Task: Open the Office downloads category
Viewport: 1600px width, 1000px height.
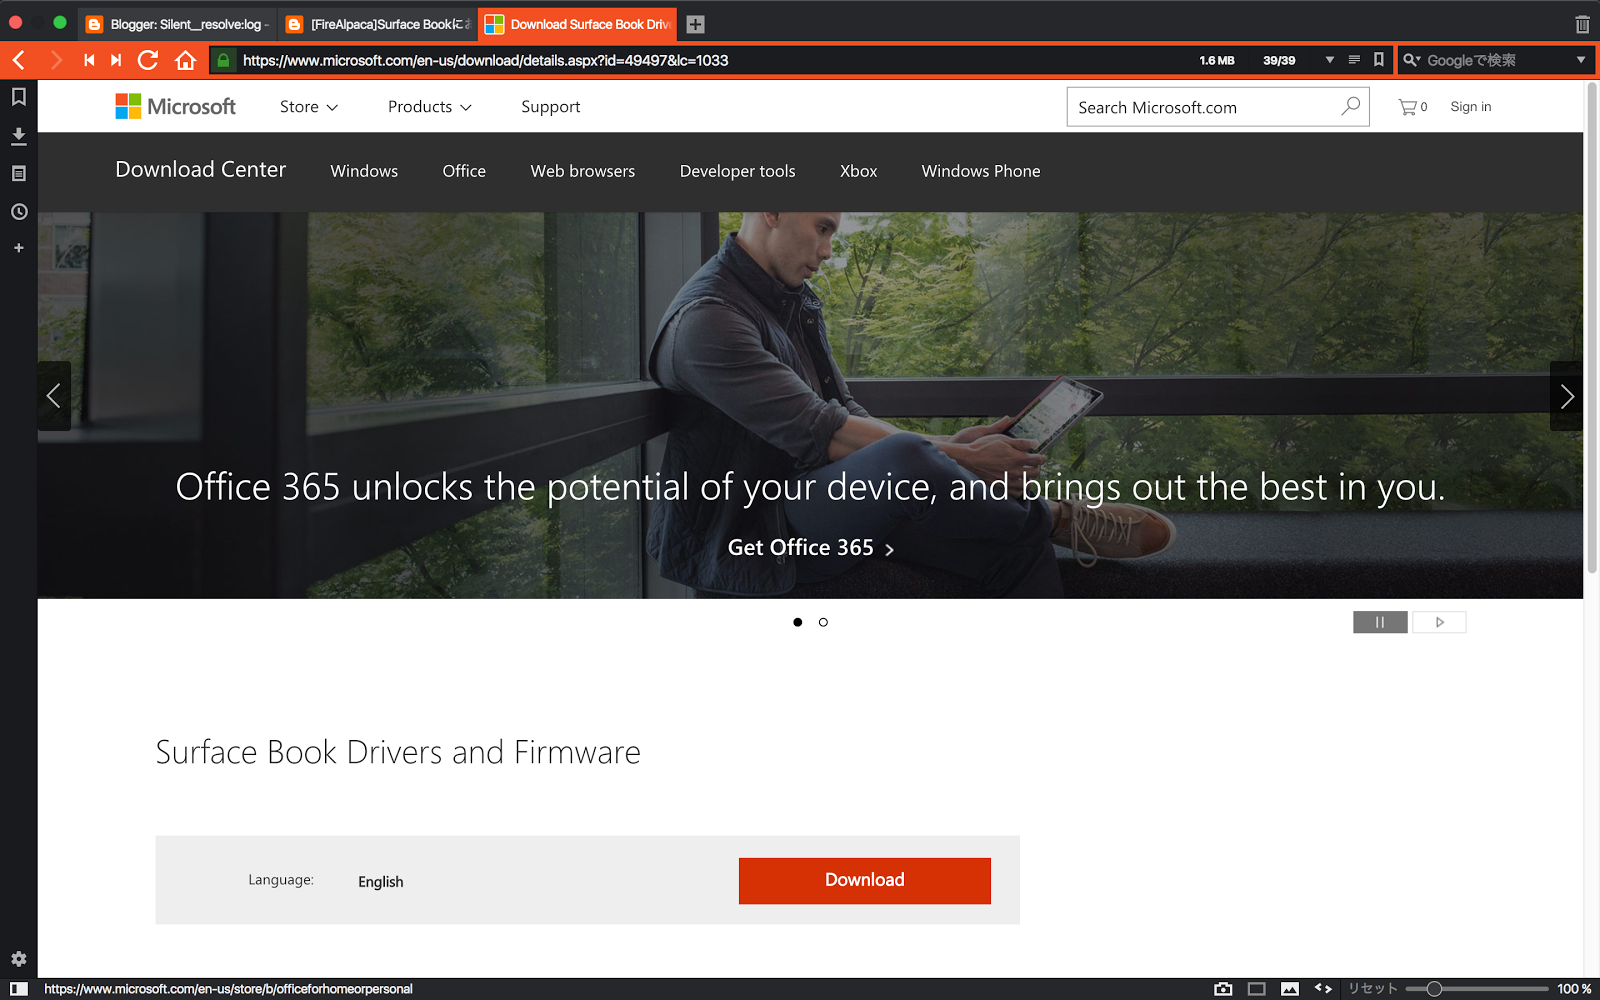Action: [464, 171]
